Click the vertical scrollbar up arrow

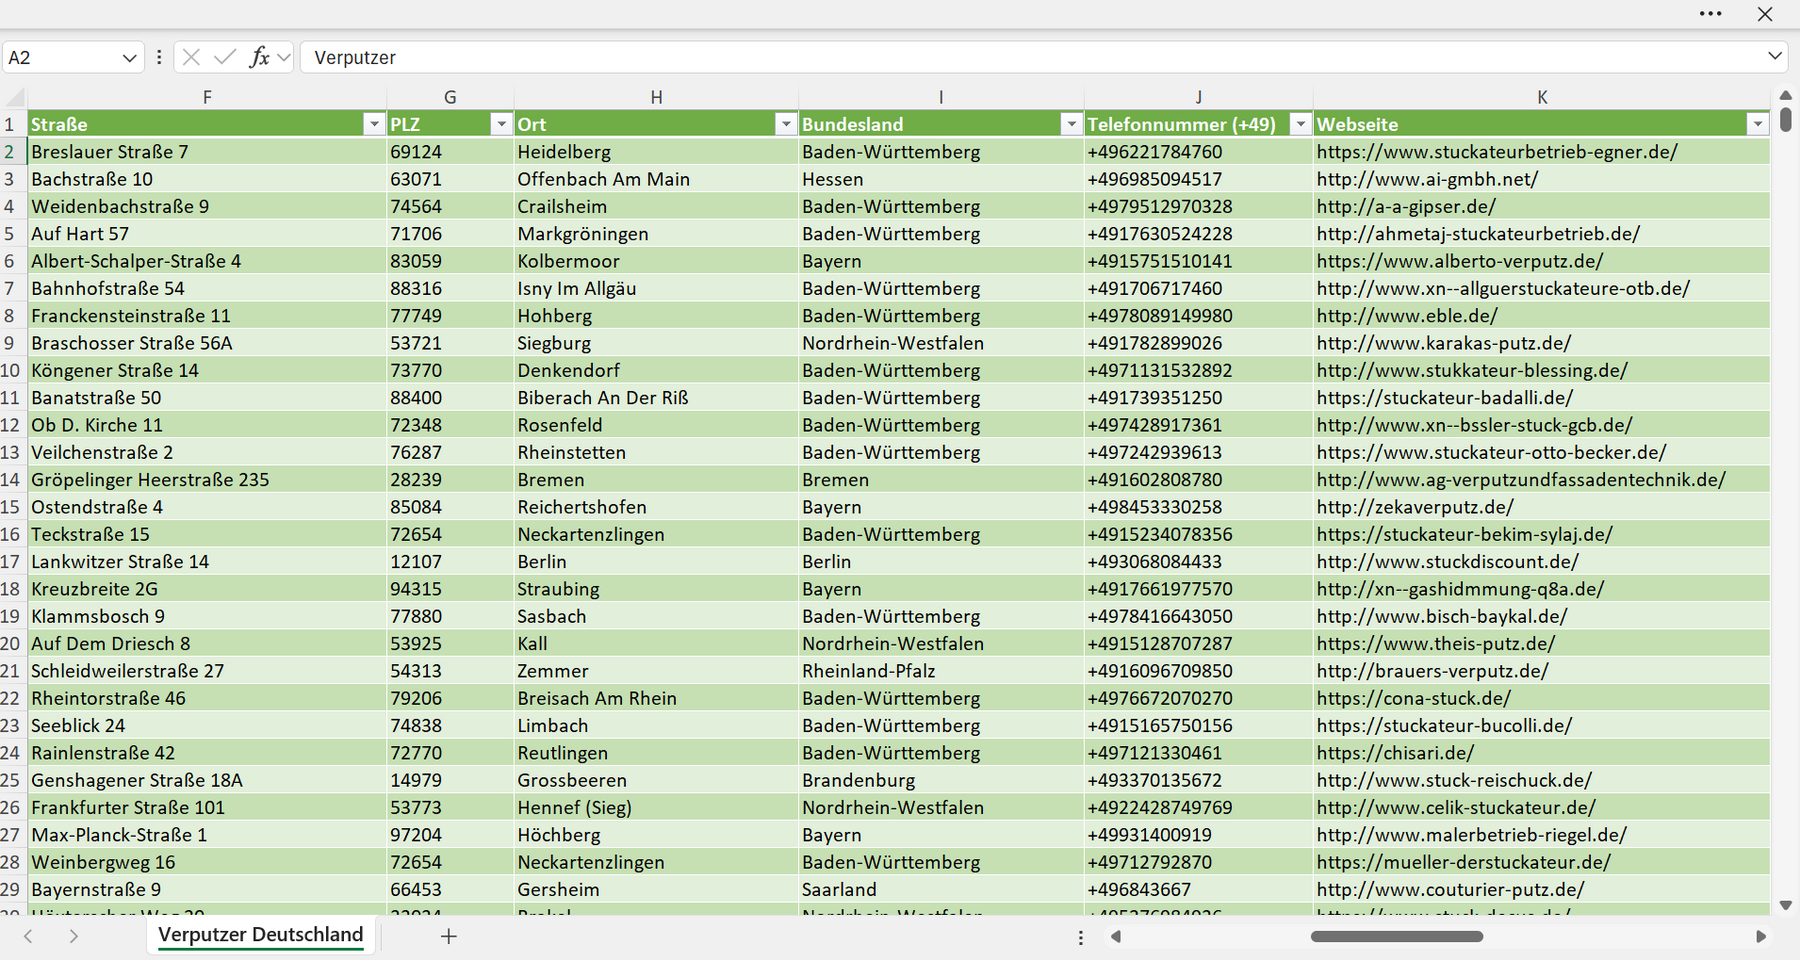[x=1786, y=95]
